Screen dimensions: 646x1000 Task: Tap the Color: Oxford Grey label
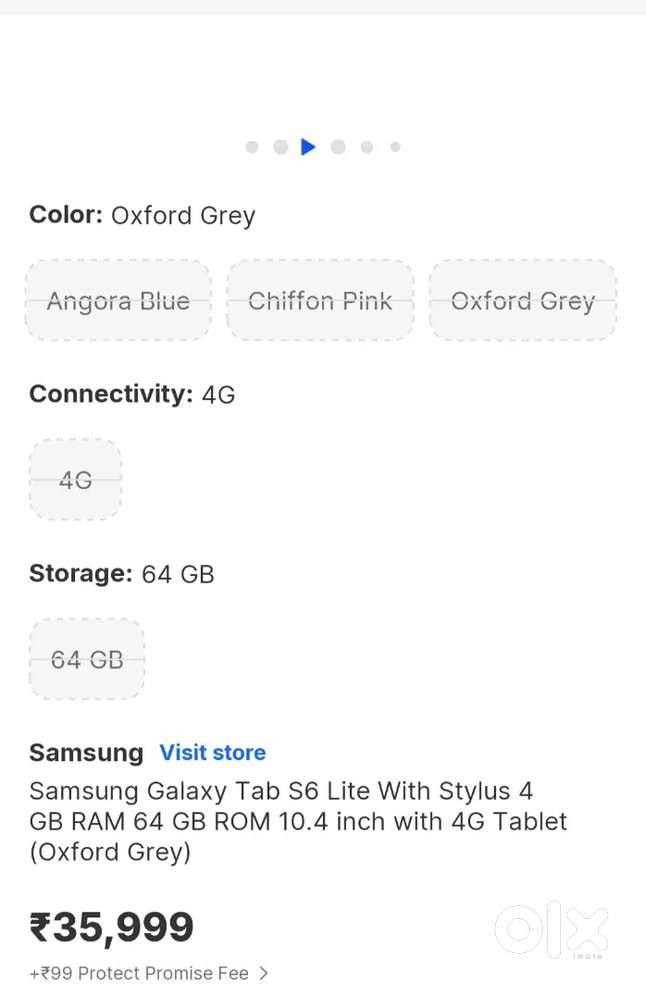(141, 215)
